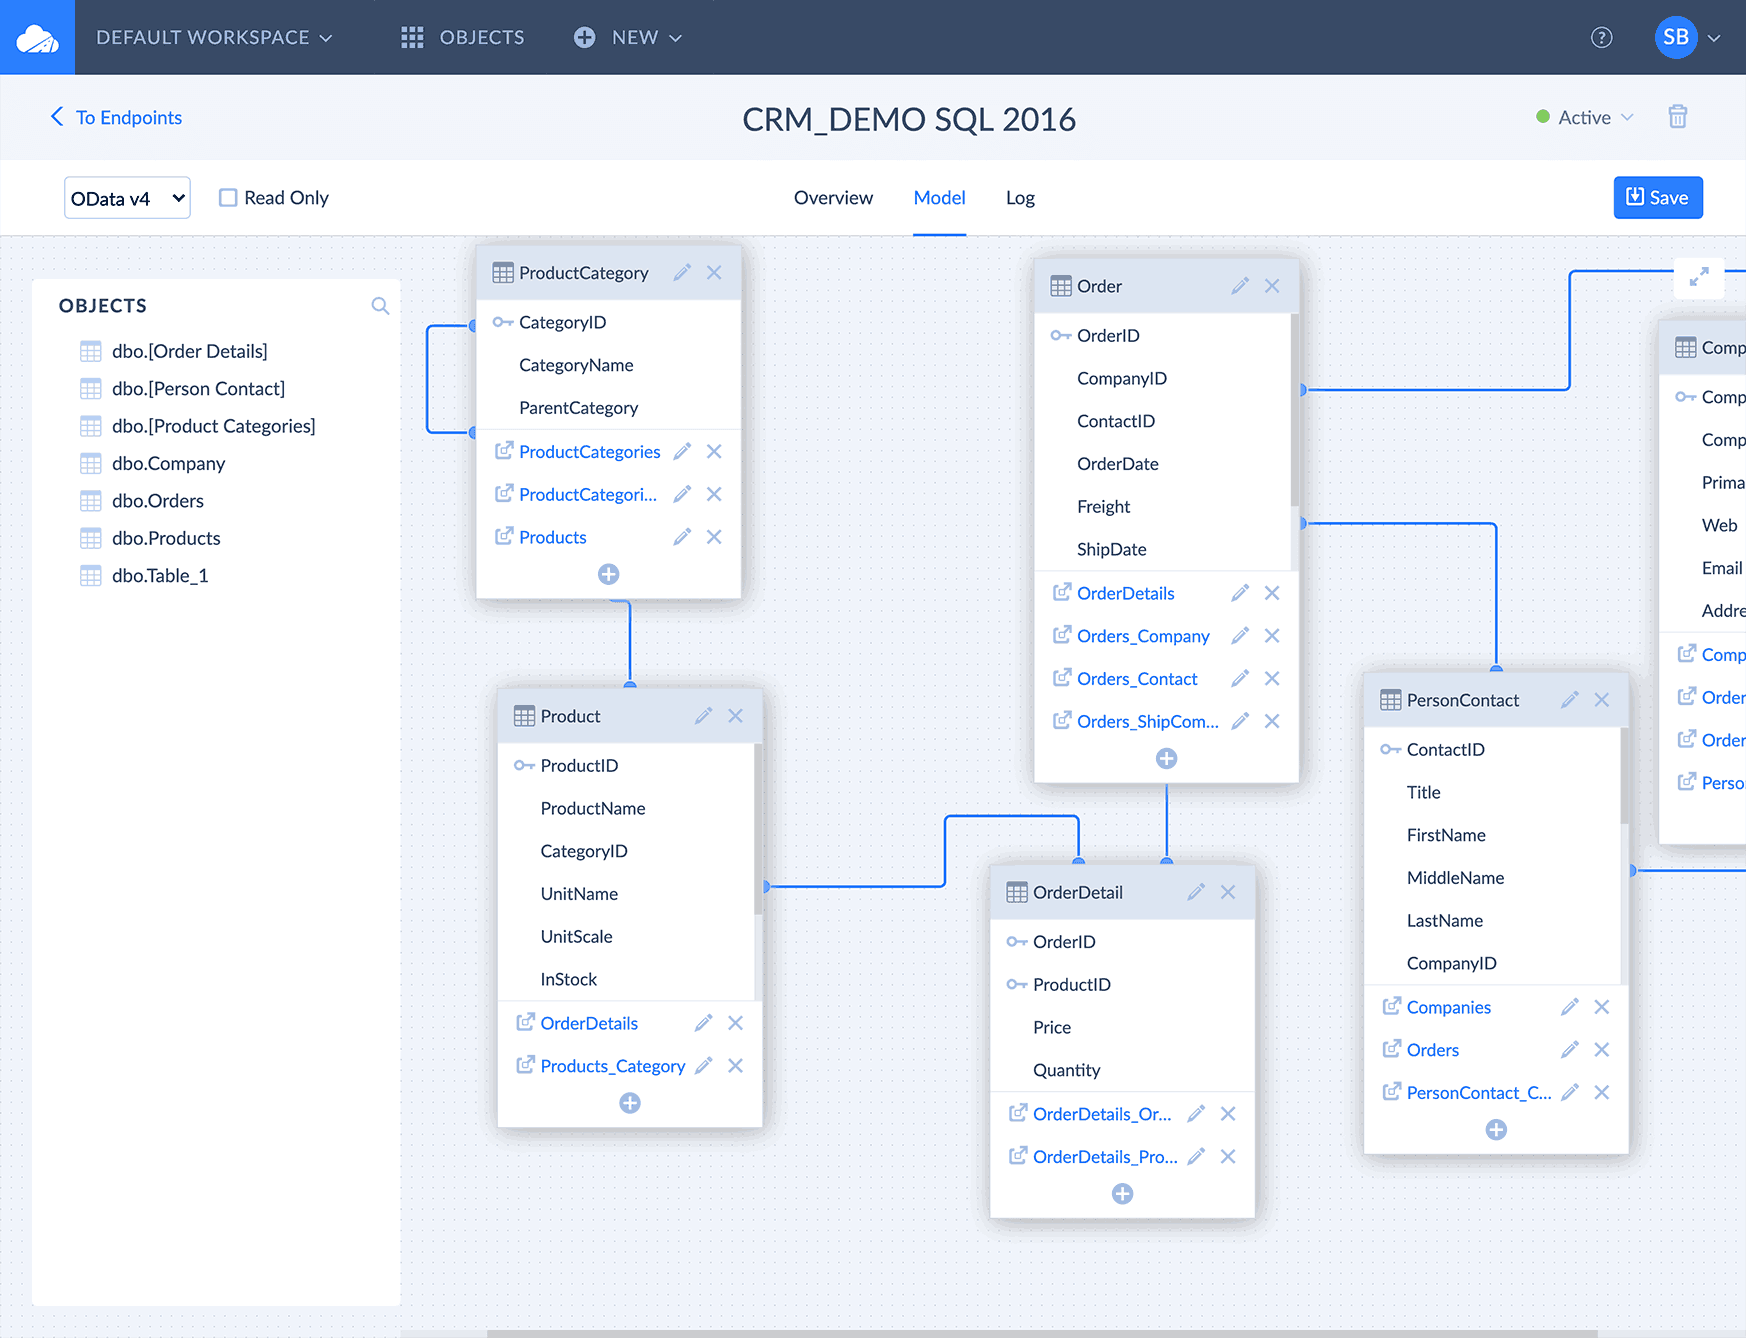The width and height of the screenshot is (1746, 1338).
Task: Switch to the Log tab
Action: click(1020, 198)
